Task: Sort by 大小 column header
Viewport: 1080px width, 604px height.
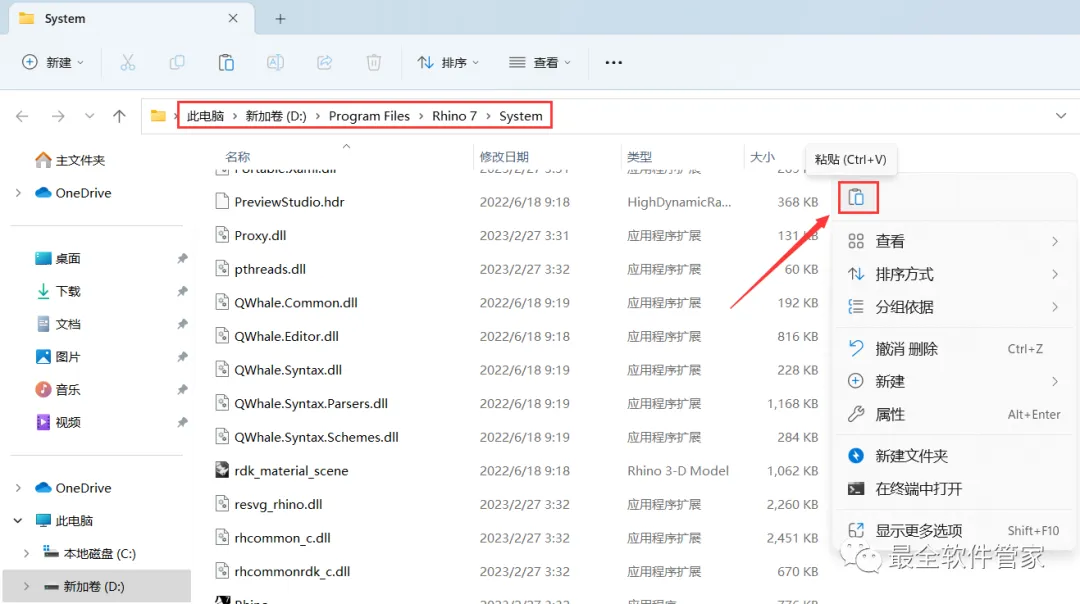Action: (762, 157)
